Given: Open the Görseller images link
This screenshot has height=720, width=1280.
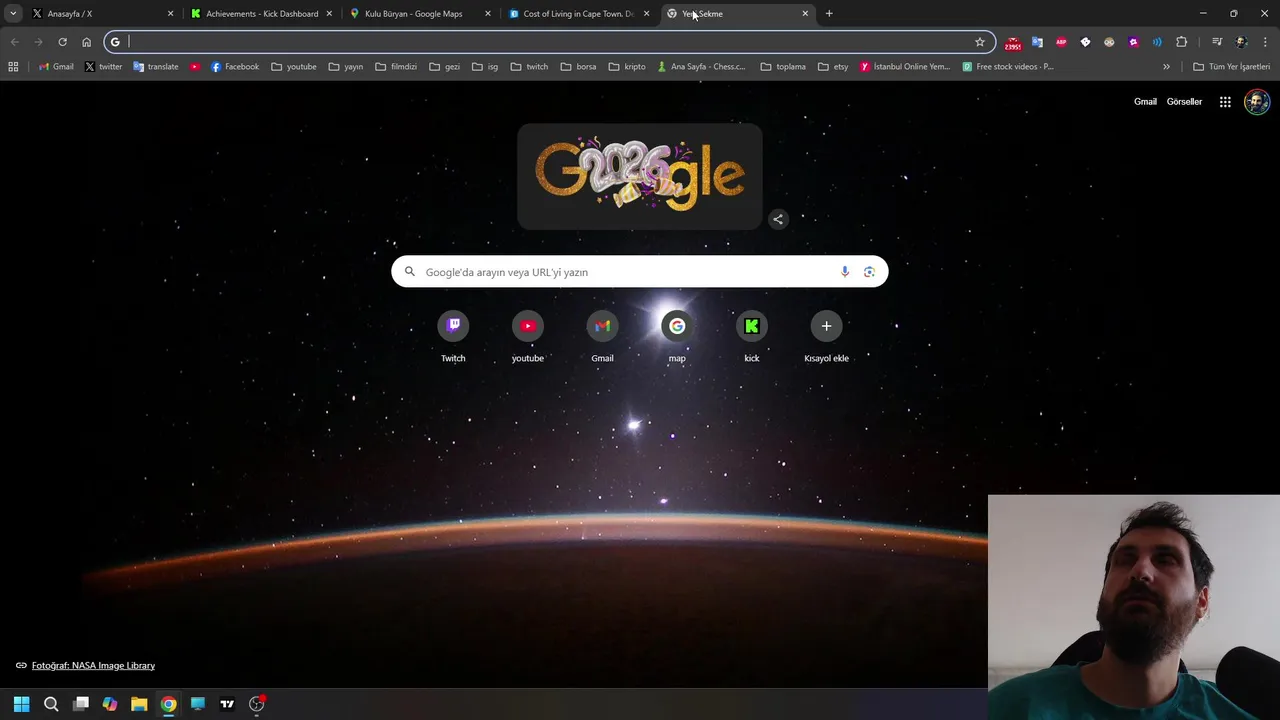Looking at the screenshot, I should (x=1184, y=102).
